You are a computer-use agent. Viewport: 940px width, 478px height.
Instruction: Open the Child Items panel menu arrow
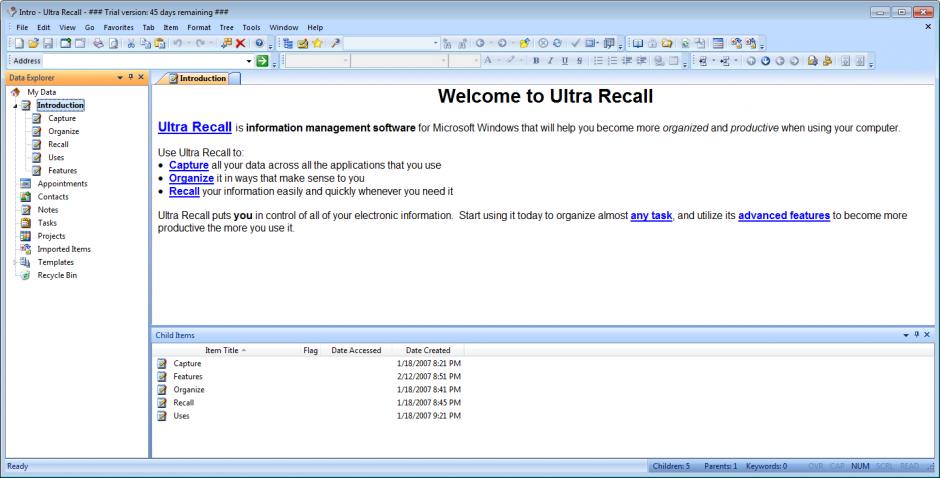[x=906, y=335]
